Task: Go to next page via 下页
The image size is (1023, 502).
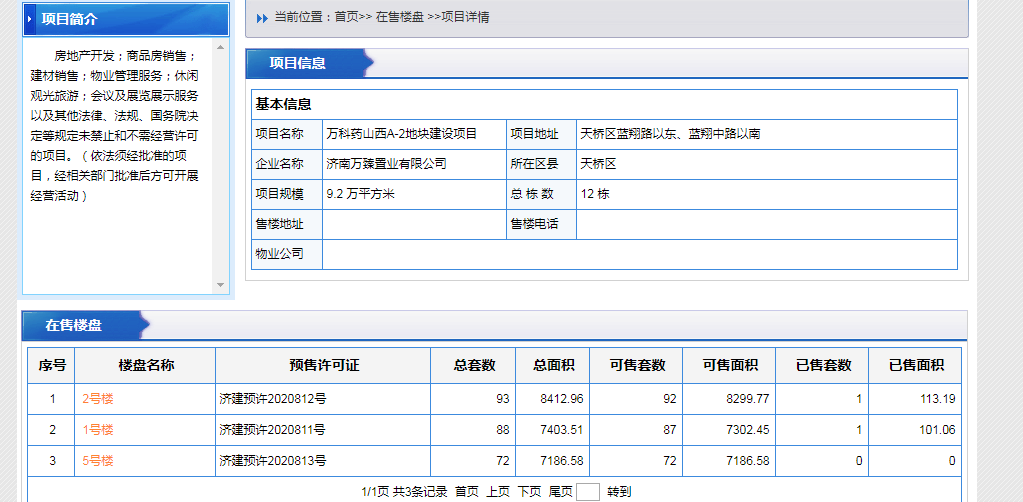Action: point(529,492)
